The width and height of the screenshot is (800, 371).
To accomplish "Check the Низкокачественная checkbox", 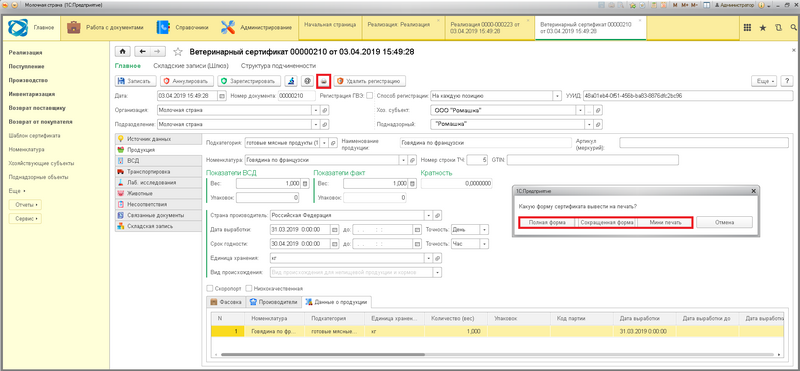I will (249, 288).
